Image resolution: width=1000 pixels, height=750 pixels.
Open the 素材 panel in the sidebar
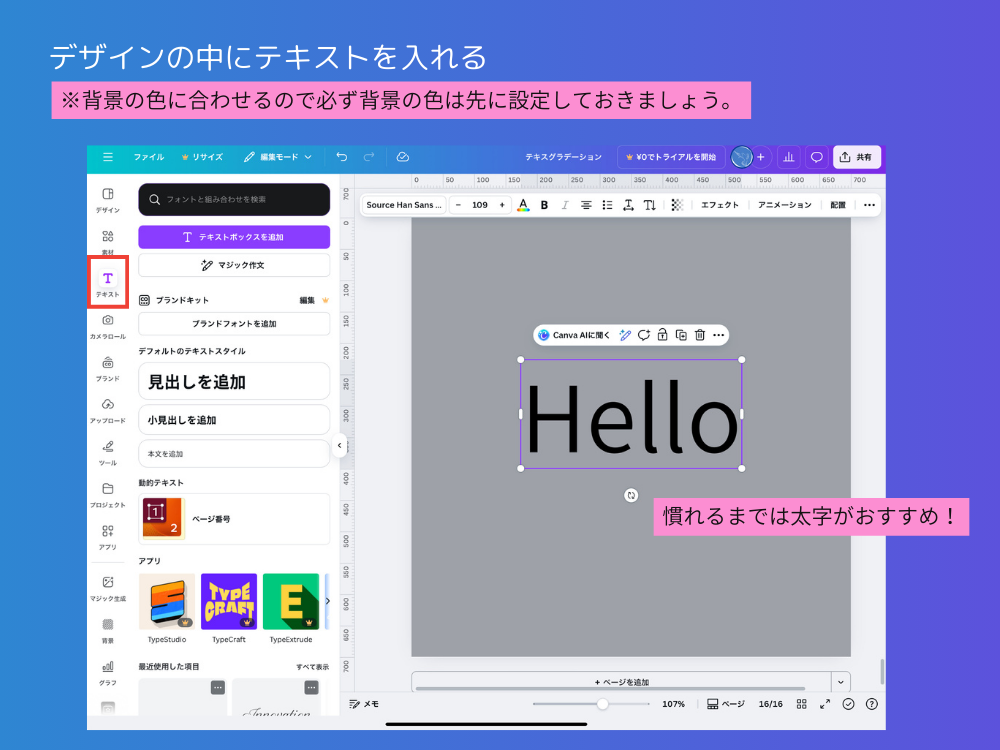pos(107,240)
